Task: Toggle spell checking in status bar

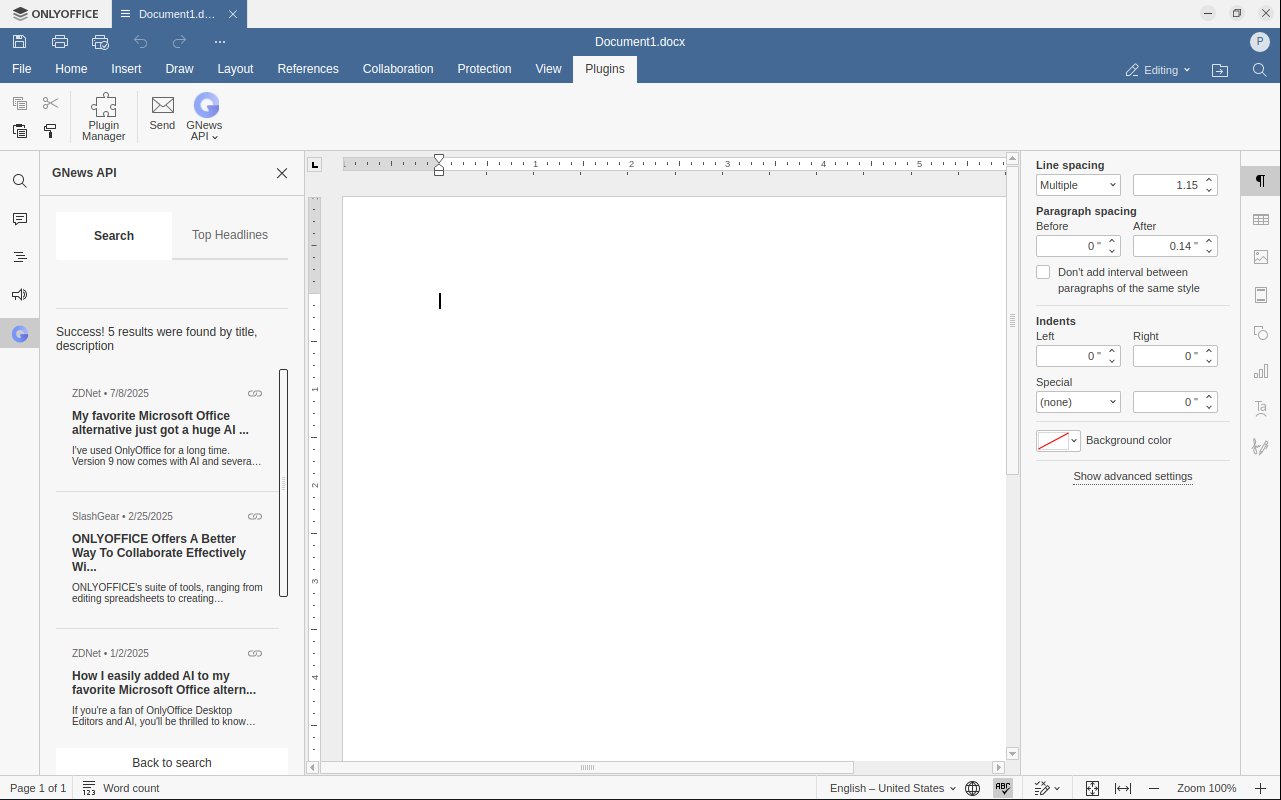Action: pos(1003,788)
